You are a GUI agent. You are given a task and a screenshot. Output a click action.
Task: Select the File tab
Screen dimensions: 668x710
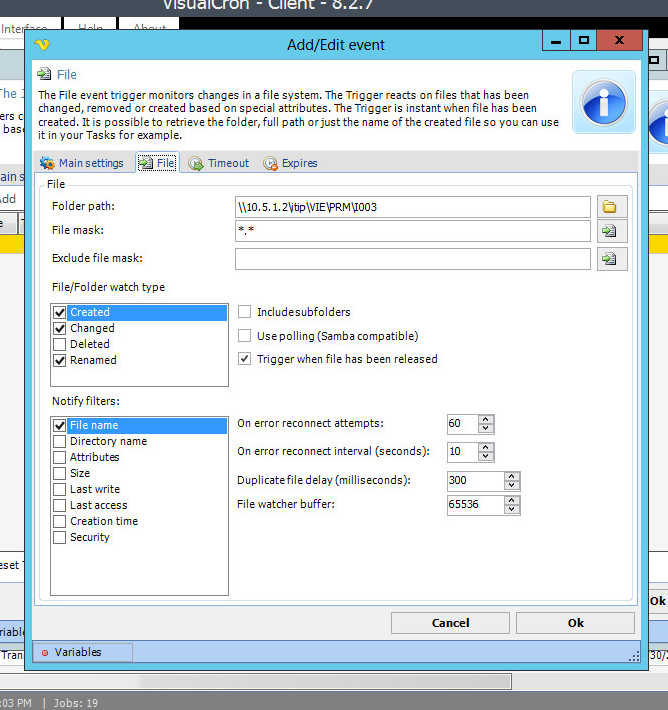click(157, 163)
